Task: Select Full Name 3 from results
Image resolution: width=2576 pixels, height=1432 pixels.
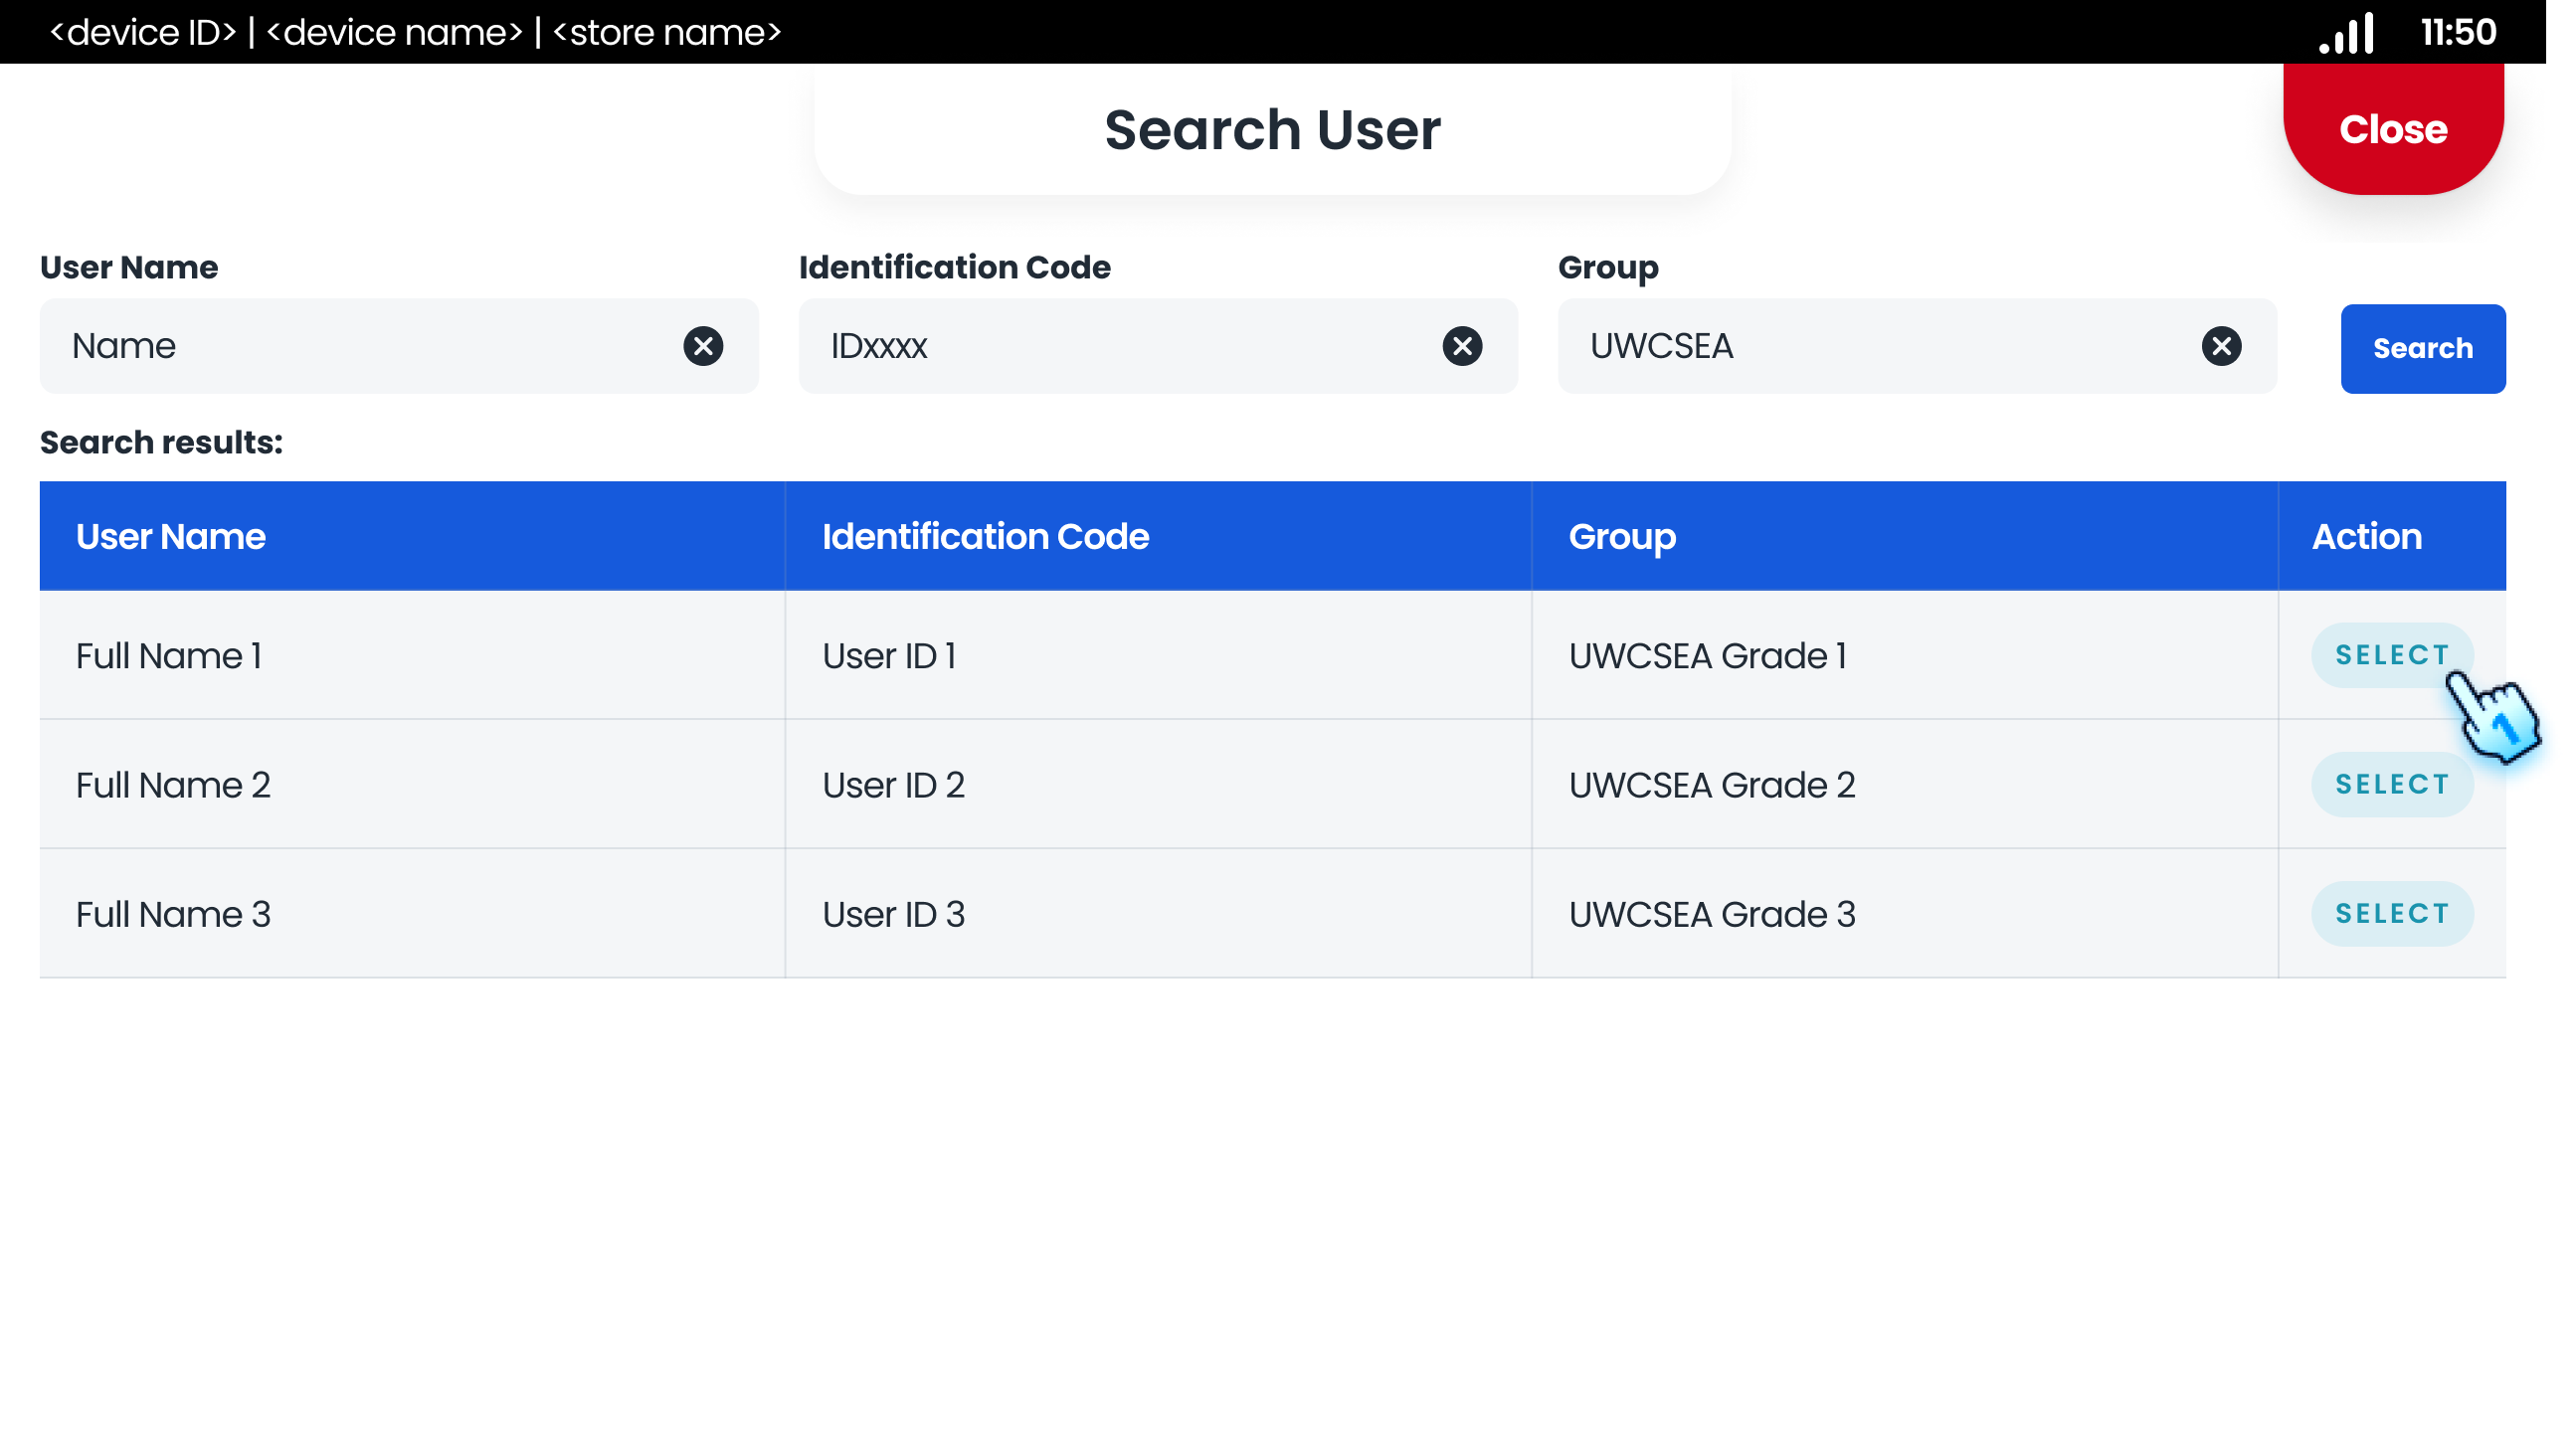Action: (x=2392, y=913)
